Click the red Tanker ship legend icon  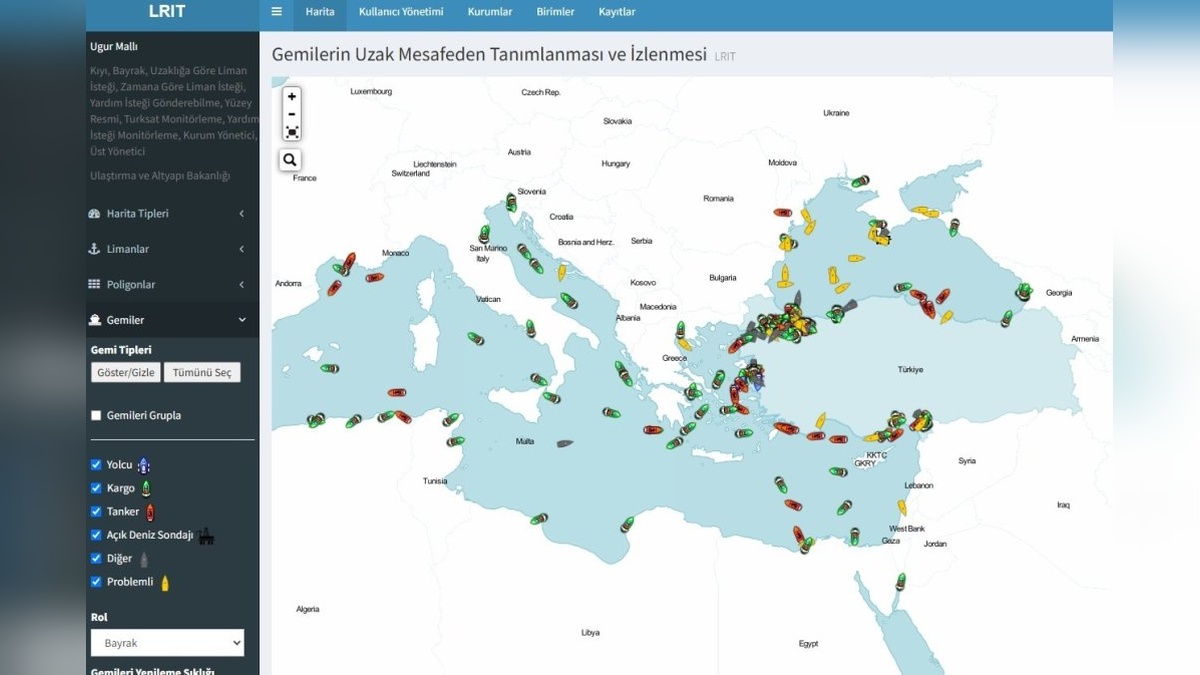click(x=150, y=512)
